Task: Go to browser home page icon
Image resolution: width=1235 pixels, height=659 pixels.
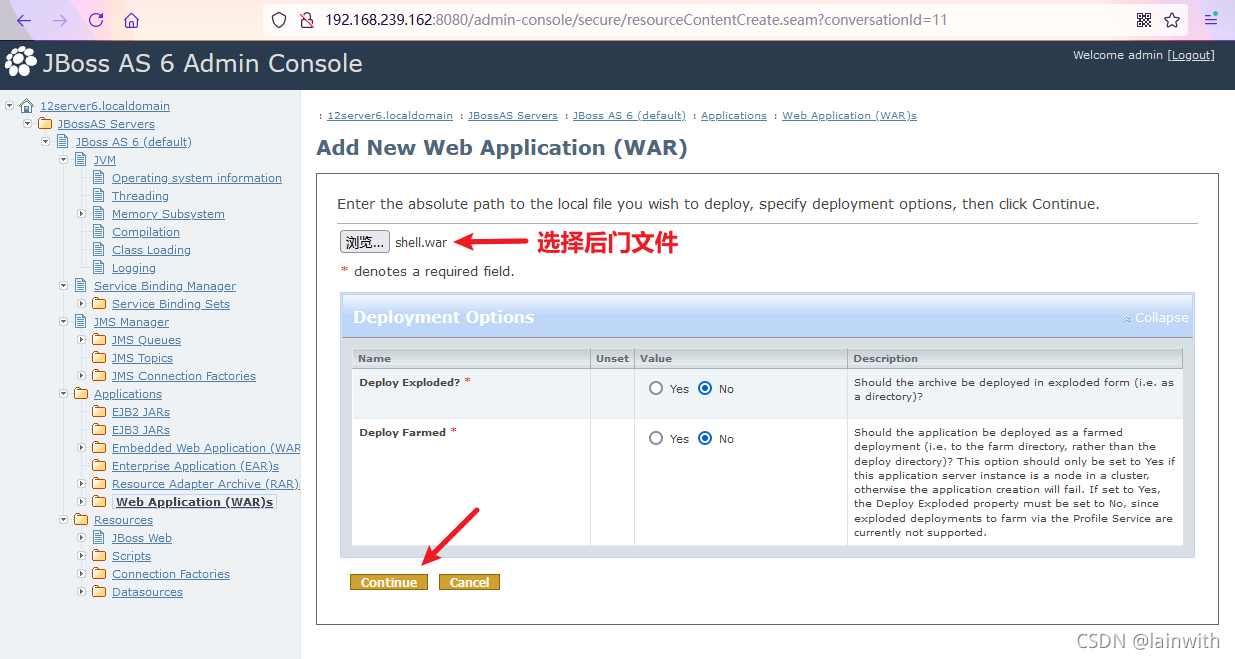Action: click(x=131, y=20)
